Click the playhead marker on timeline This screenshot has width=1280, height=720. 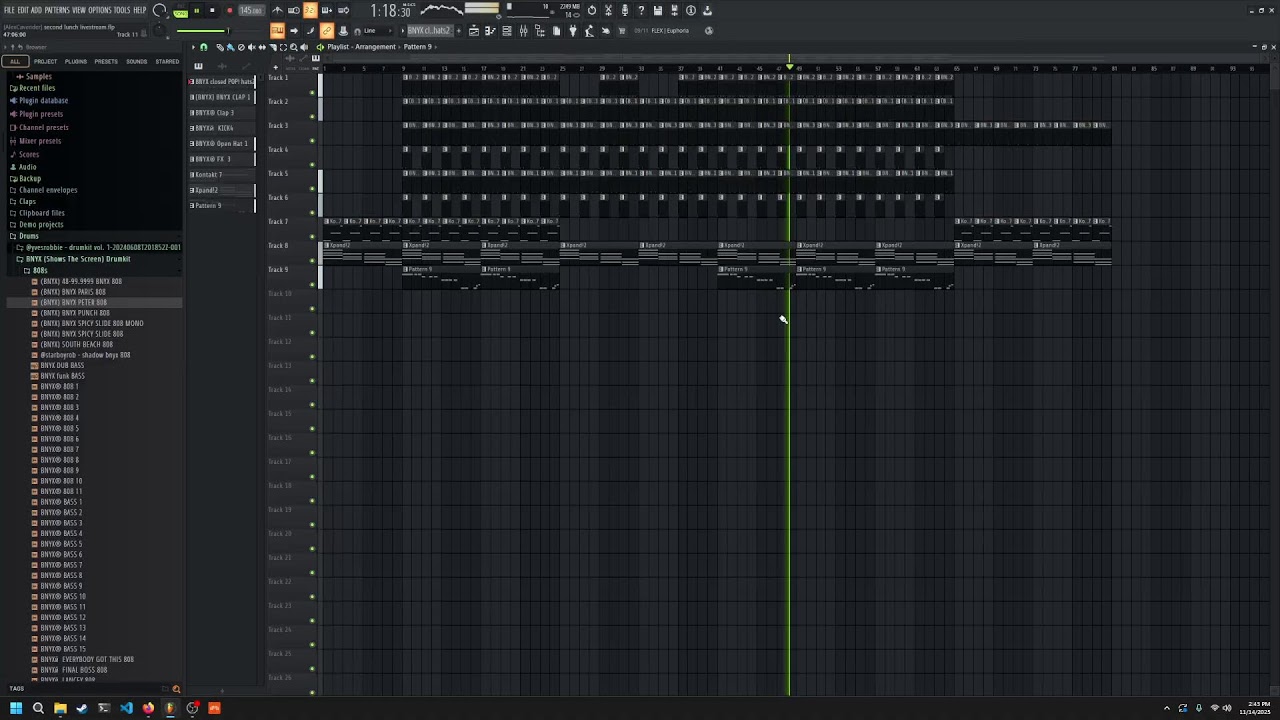tap(789, 66)
